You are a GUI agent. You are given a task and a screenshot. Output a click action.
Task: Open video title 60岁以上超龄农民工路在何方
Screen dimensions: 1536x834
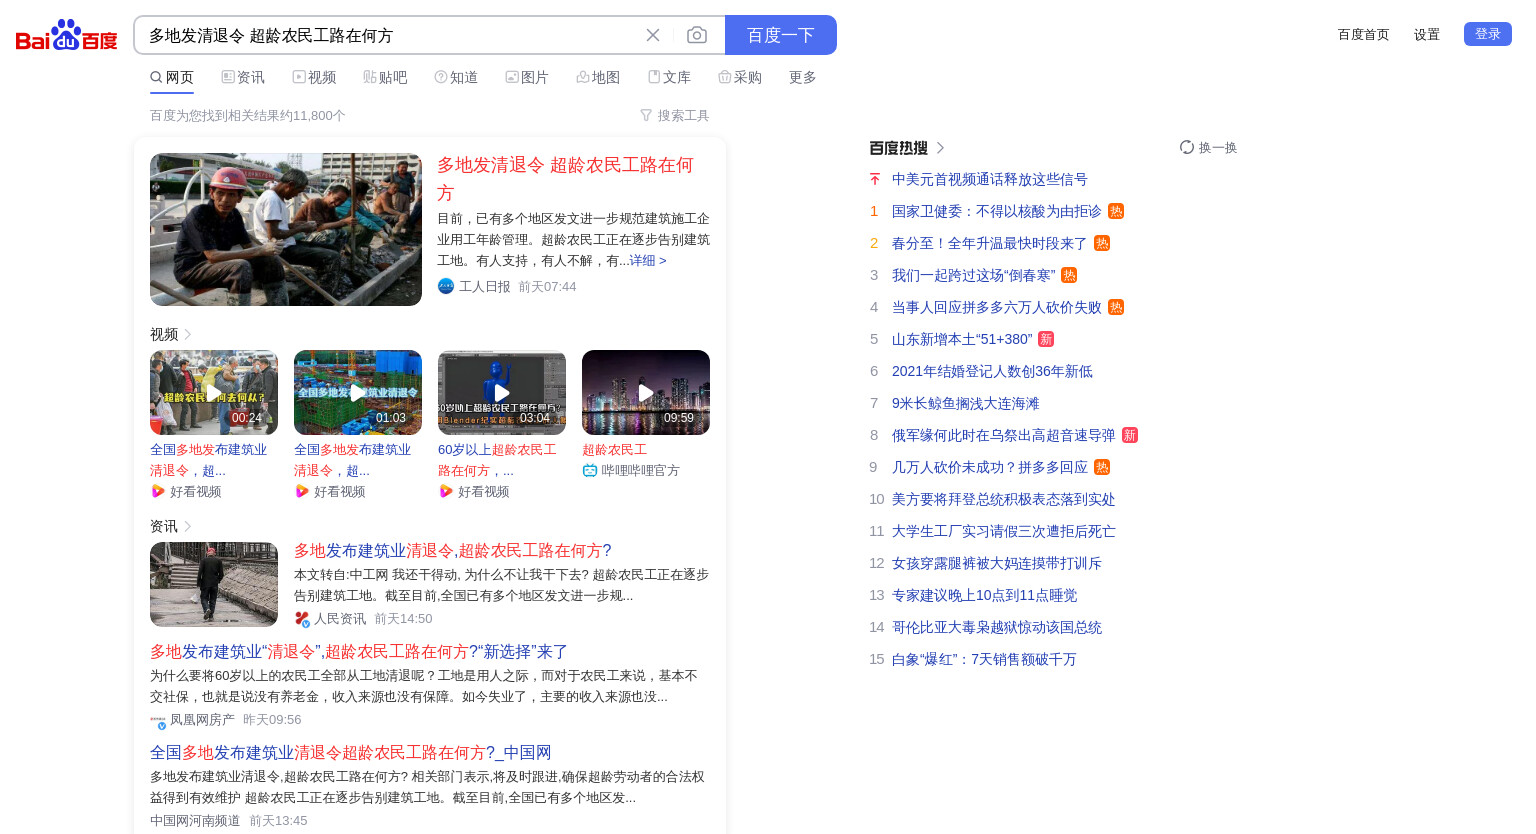pyautogui.click(x=497, y=460)
